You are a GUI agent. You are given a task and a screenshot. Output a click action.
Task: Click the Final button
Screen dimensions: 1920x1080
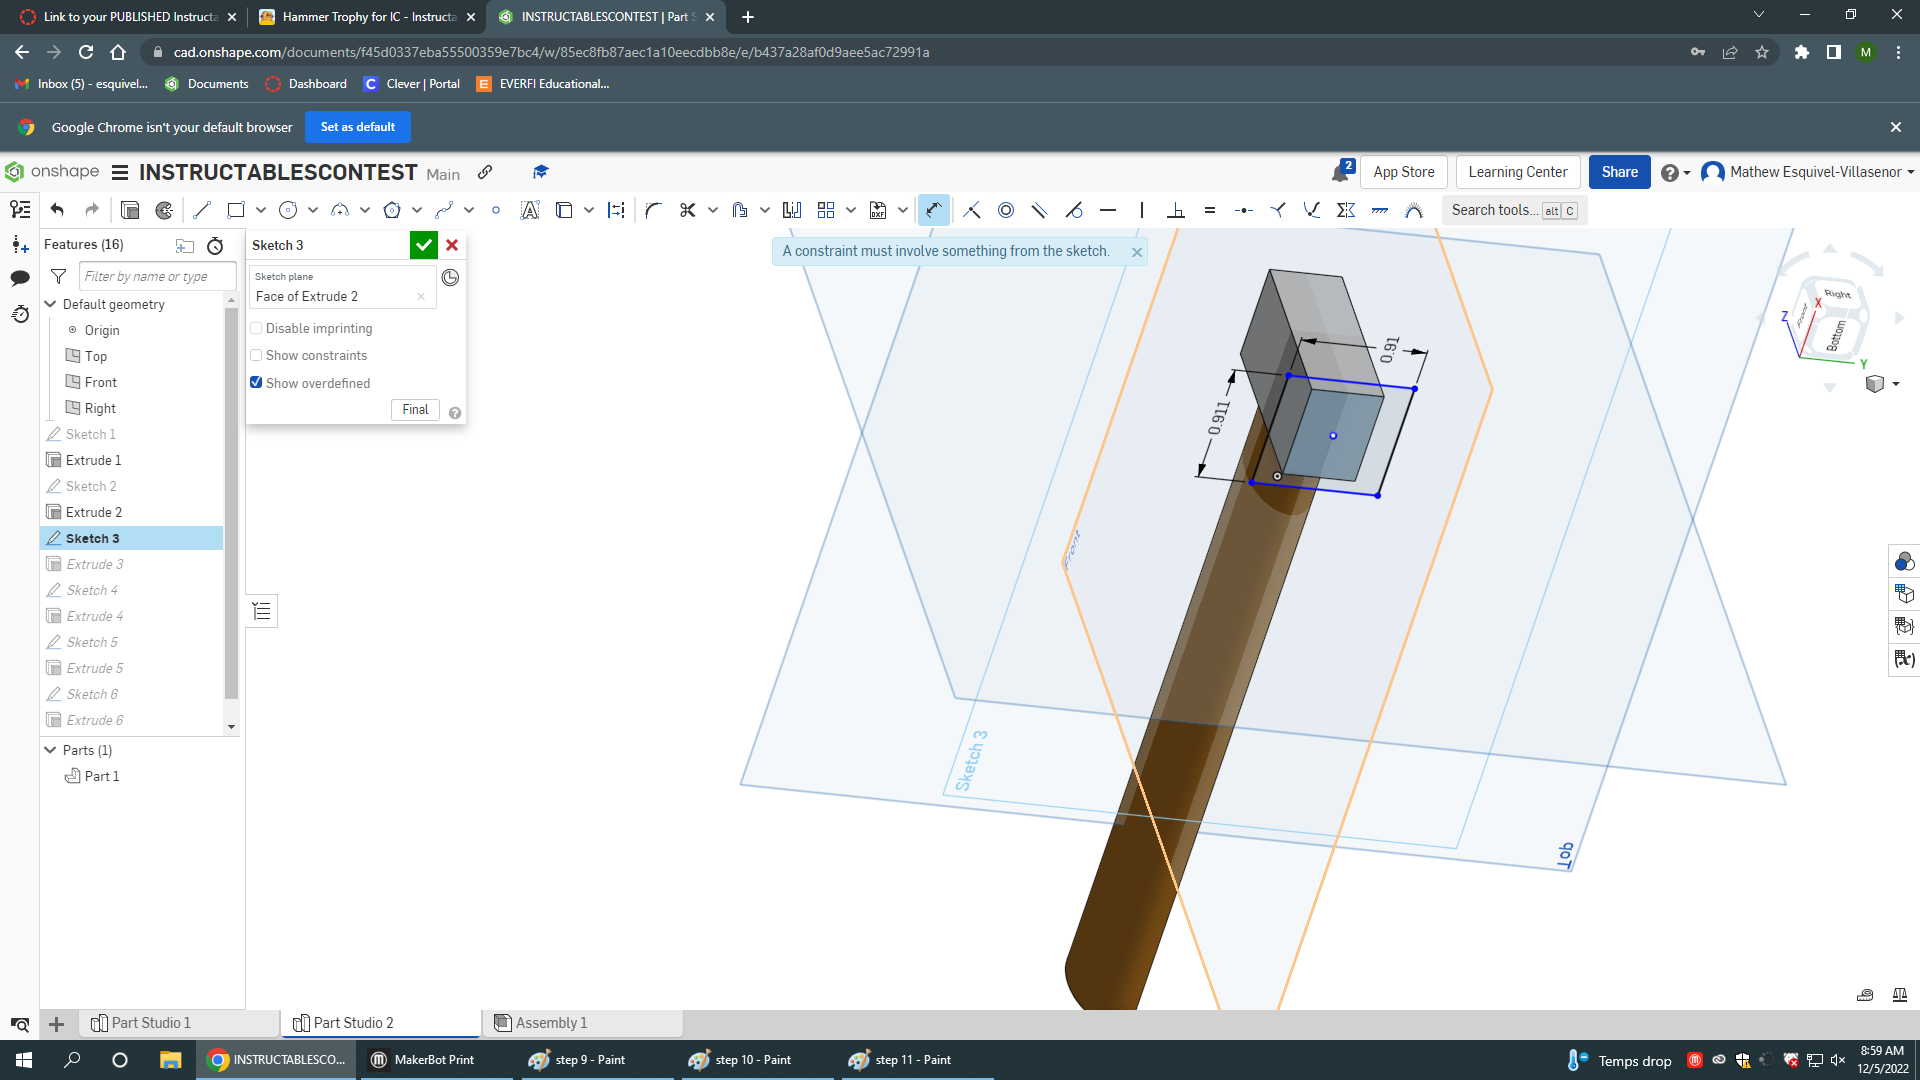pos(415,410)
